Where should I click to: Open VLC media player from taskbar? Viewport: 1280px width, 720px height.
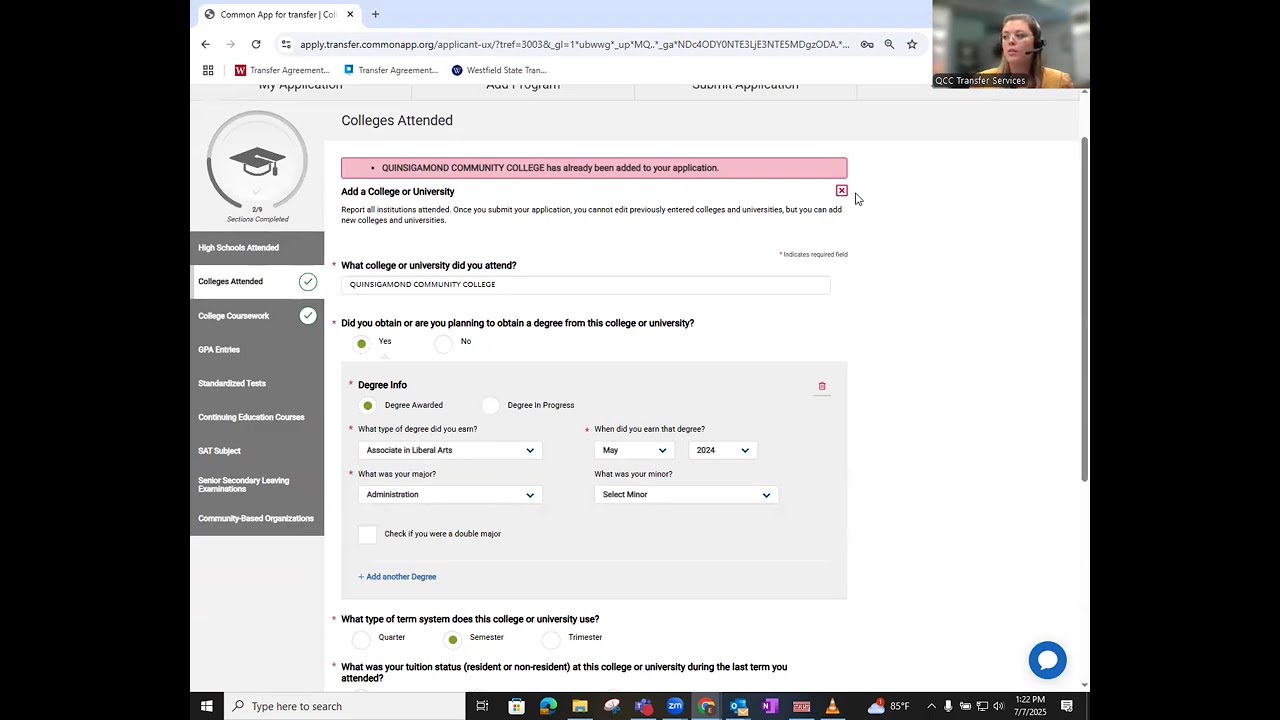[832, 706]
